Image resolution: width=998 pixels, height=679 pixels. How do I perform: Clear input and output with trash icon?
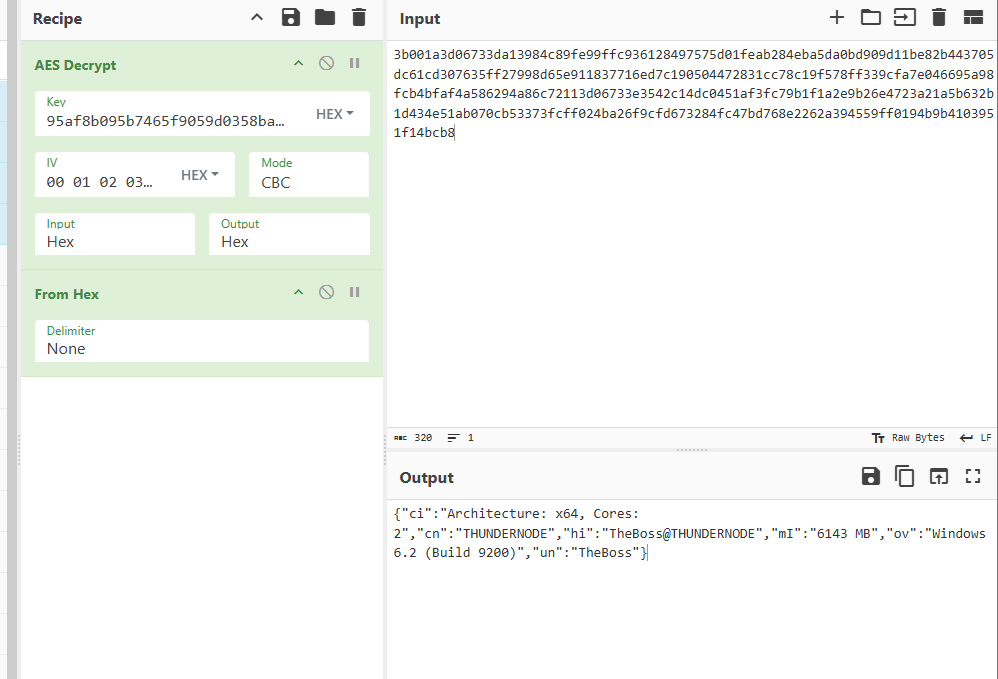point(938,17)
